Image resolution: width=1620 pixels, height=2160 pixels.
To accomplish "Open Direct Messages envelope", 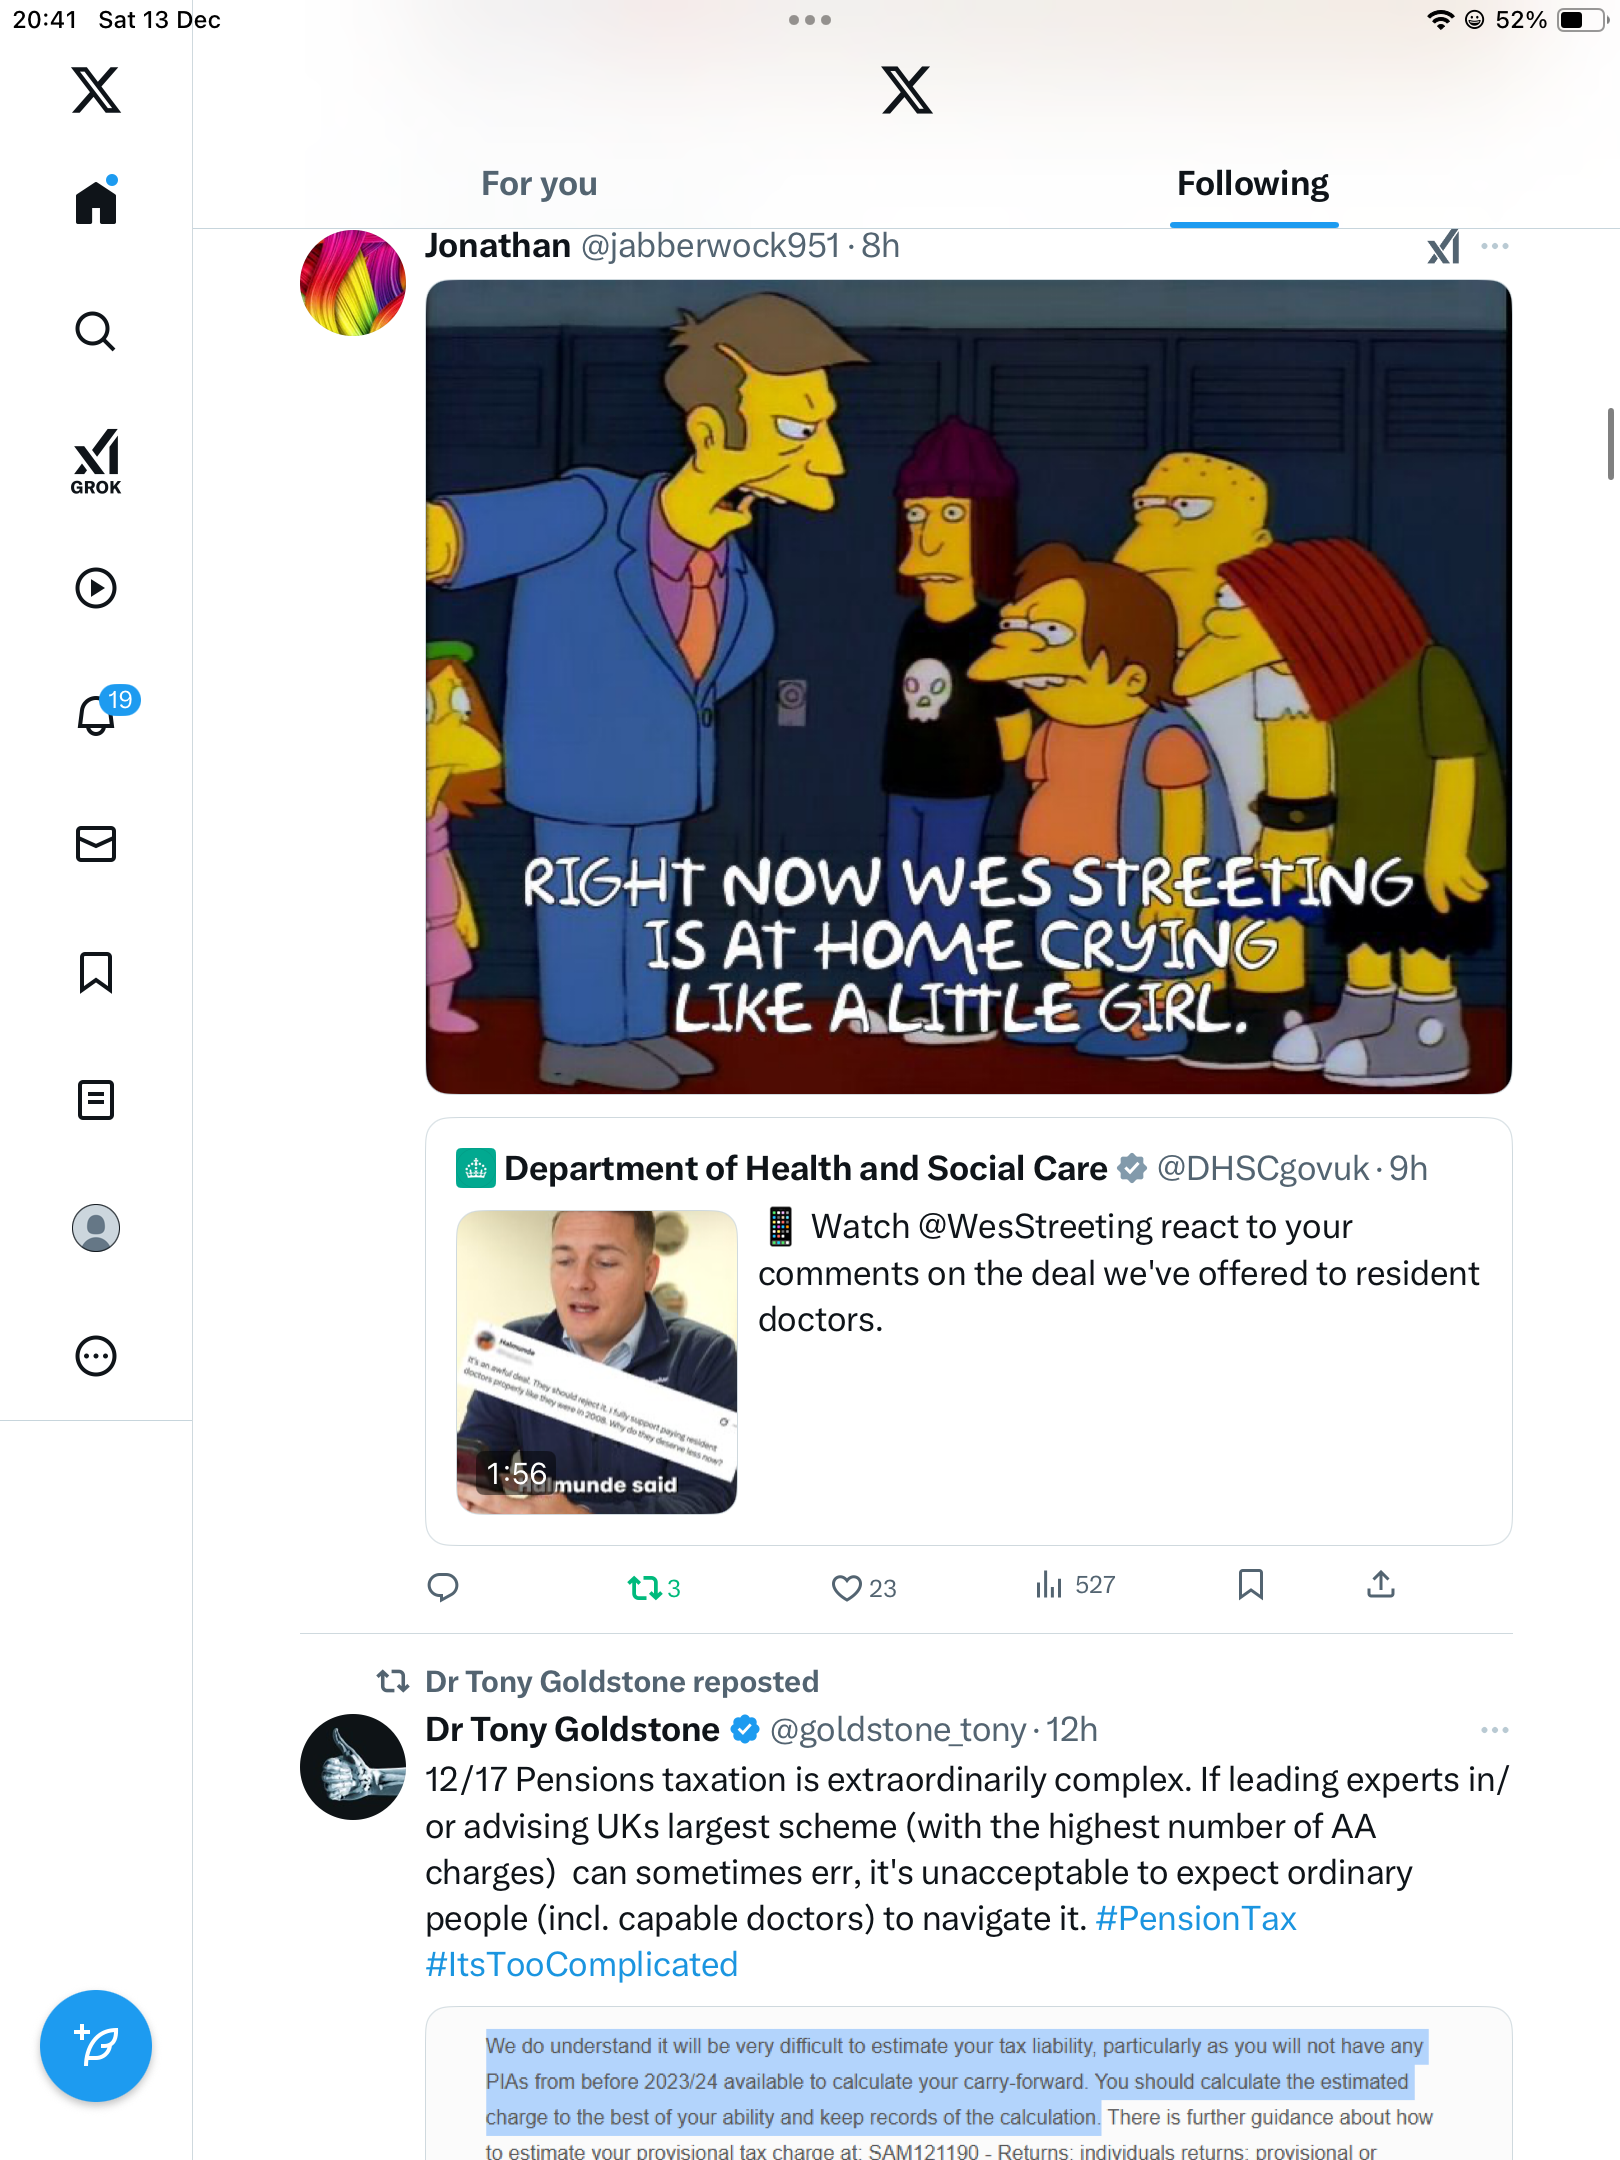I will (96, 844).
